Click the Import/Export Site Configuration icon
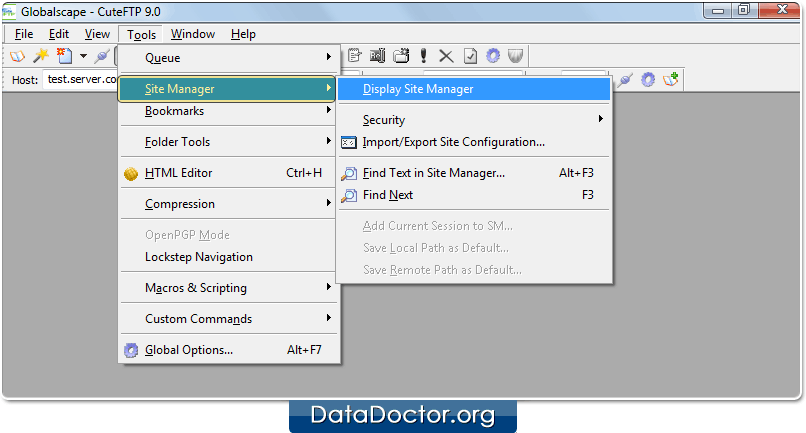 349,142
